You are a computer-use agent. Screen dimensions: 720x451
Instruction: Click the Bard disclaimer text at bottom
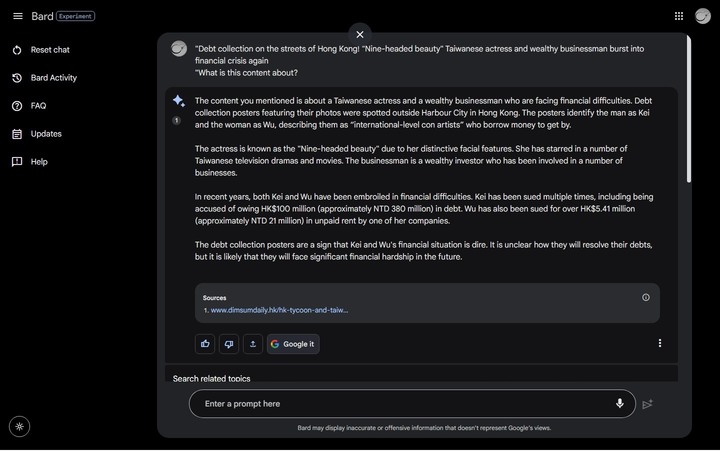424,428
